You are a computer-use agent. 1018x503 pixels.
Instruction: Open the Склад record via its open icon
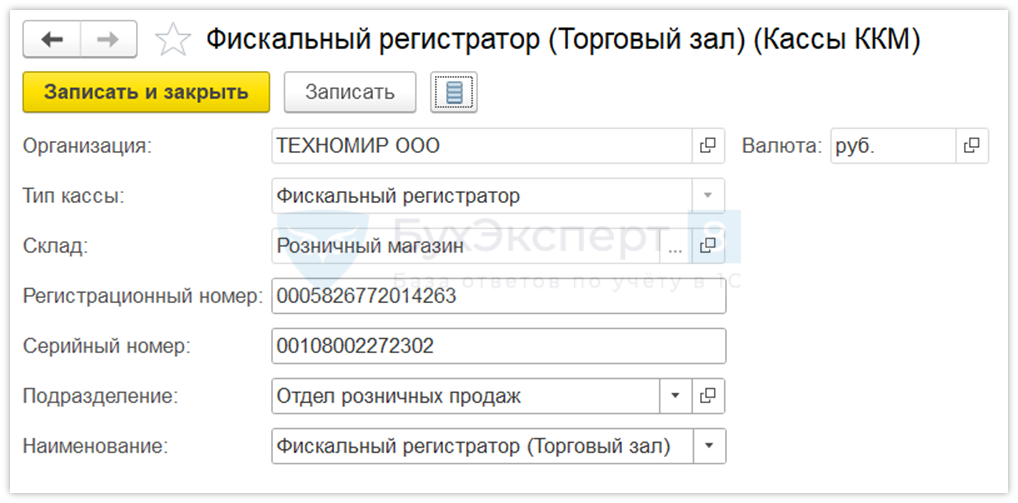point(708,246)
